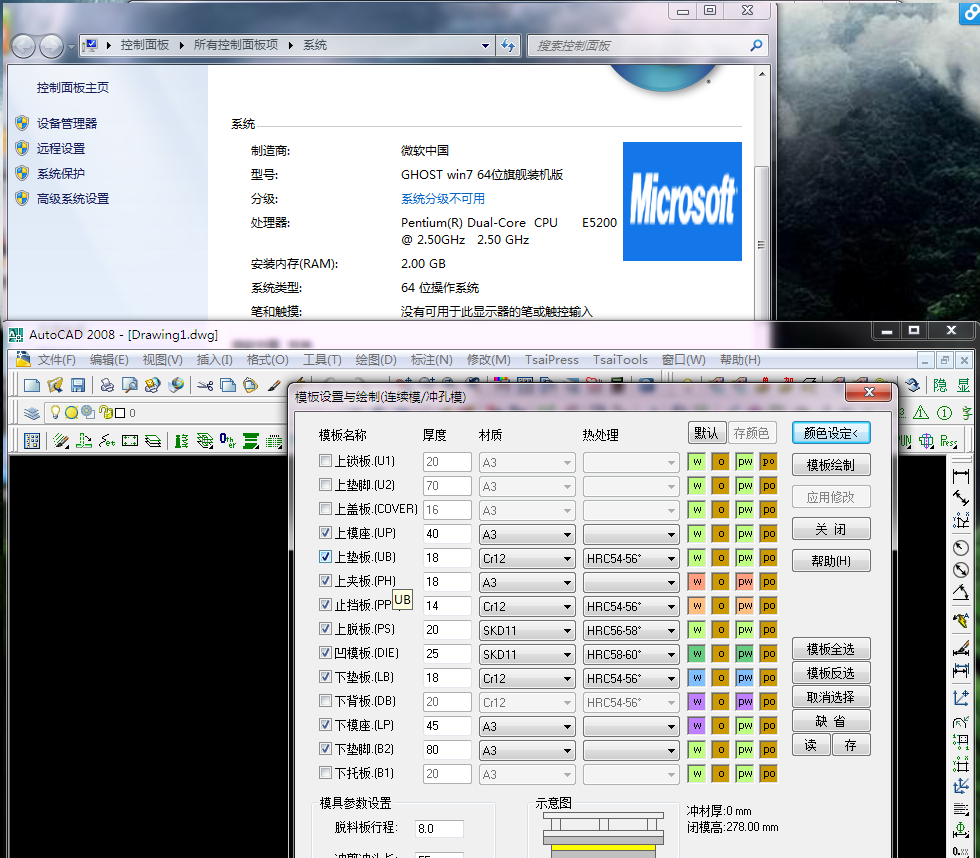This screenshot has width=980, height=858.
Task: Click the 搜索控制面板 search box
Action: point(648,46)
